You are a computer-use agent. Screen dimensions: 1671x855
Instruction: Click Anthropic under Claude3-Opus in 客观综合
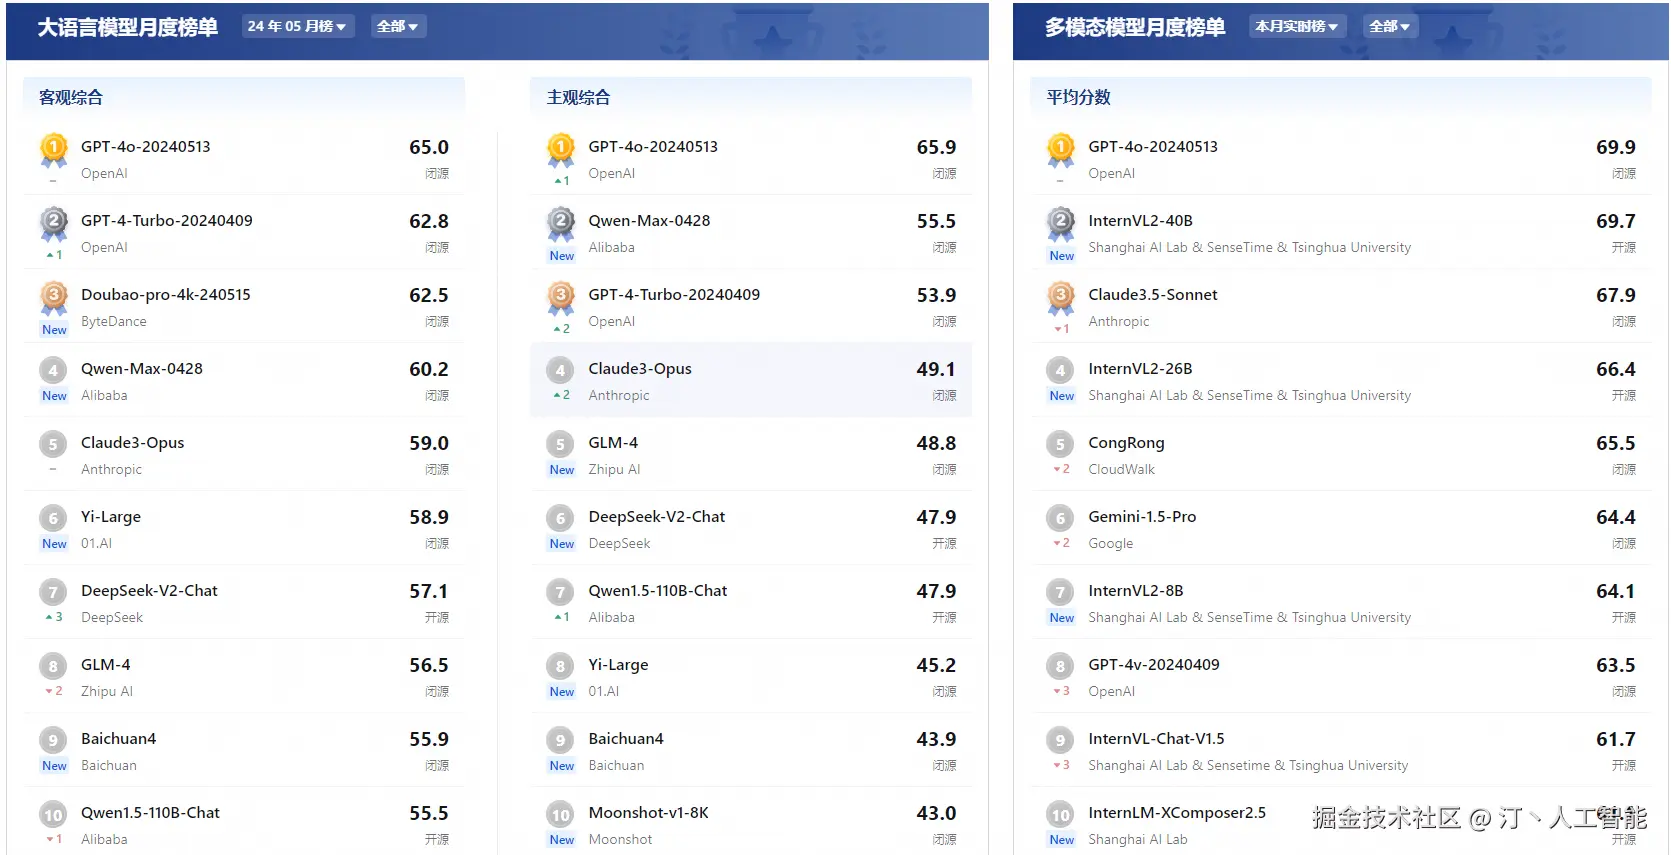coord(111,470)
